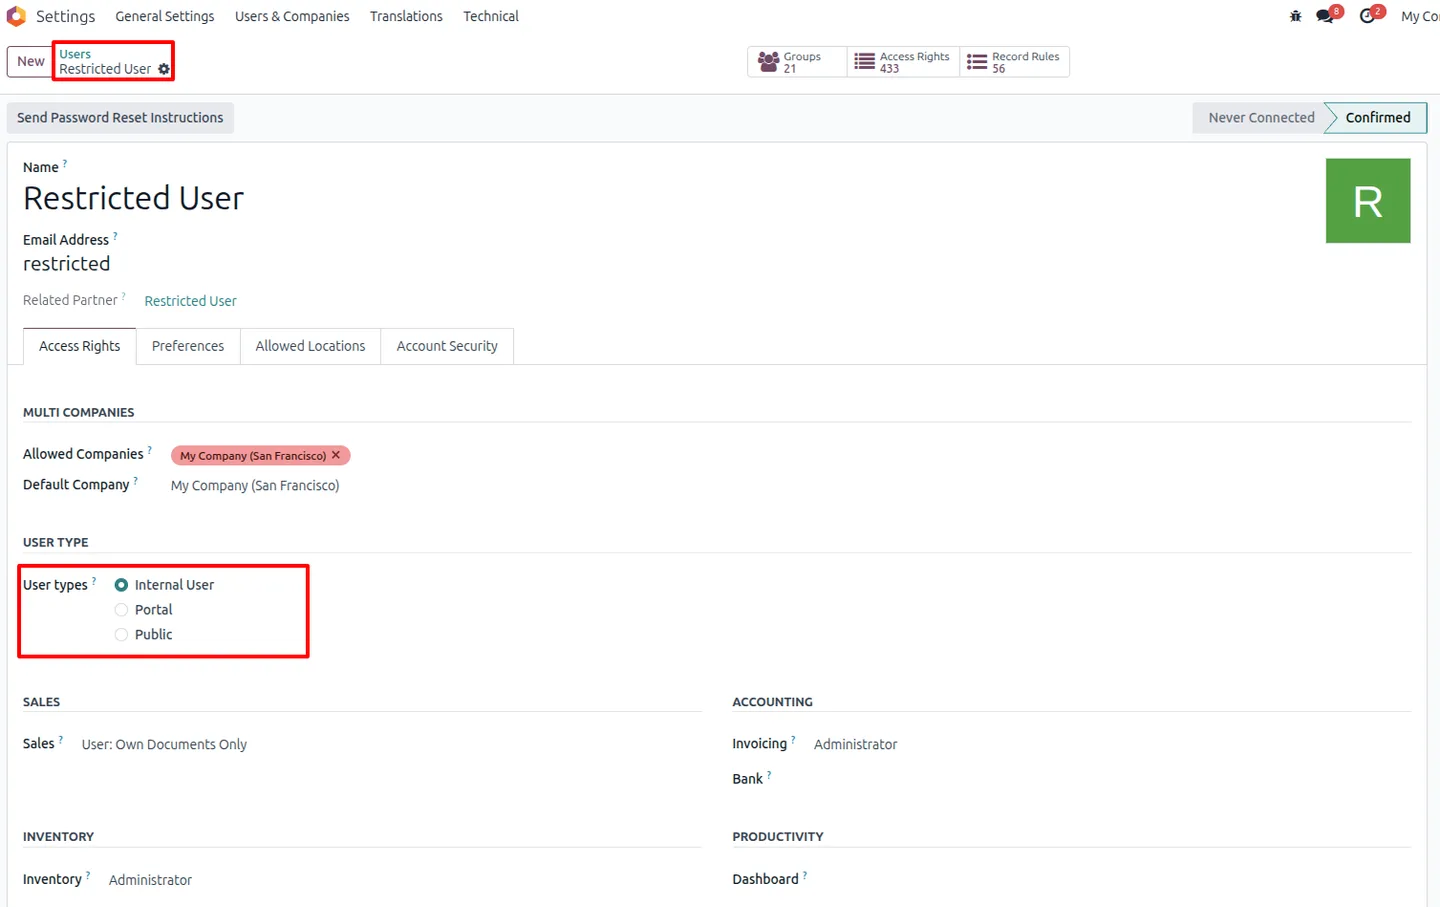Show tooltip question mark next to Name
The width and height of the screenshot is (1440, 907).
65,163
